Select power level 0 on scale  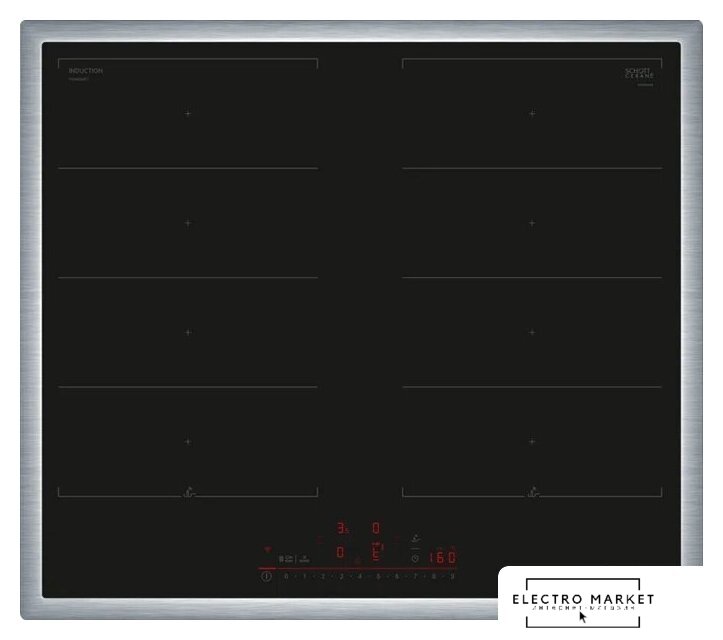click(x=286, y=577)
